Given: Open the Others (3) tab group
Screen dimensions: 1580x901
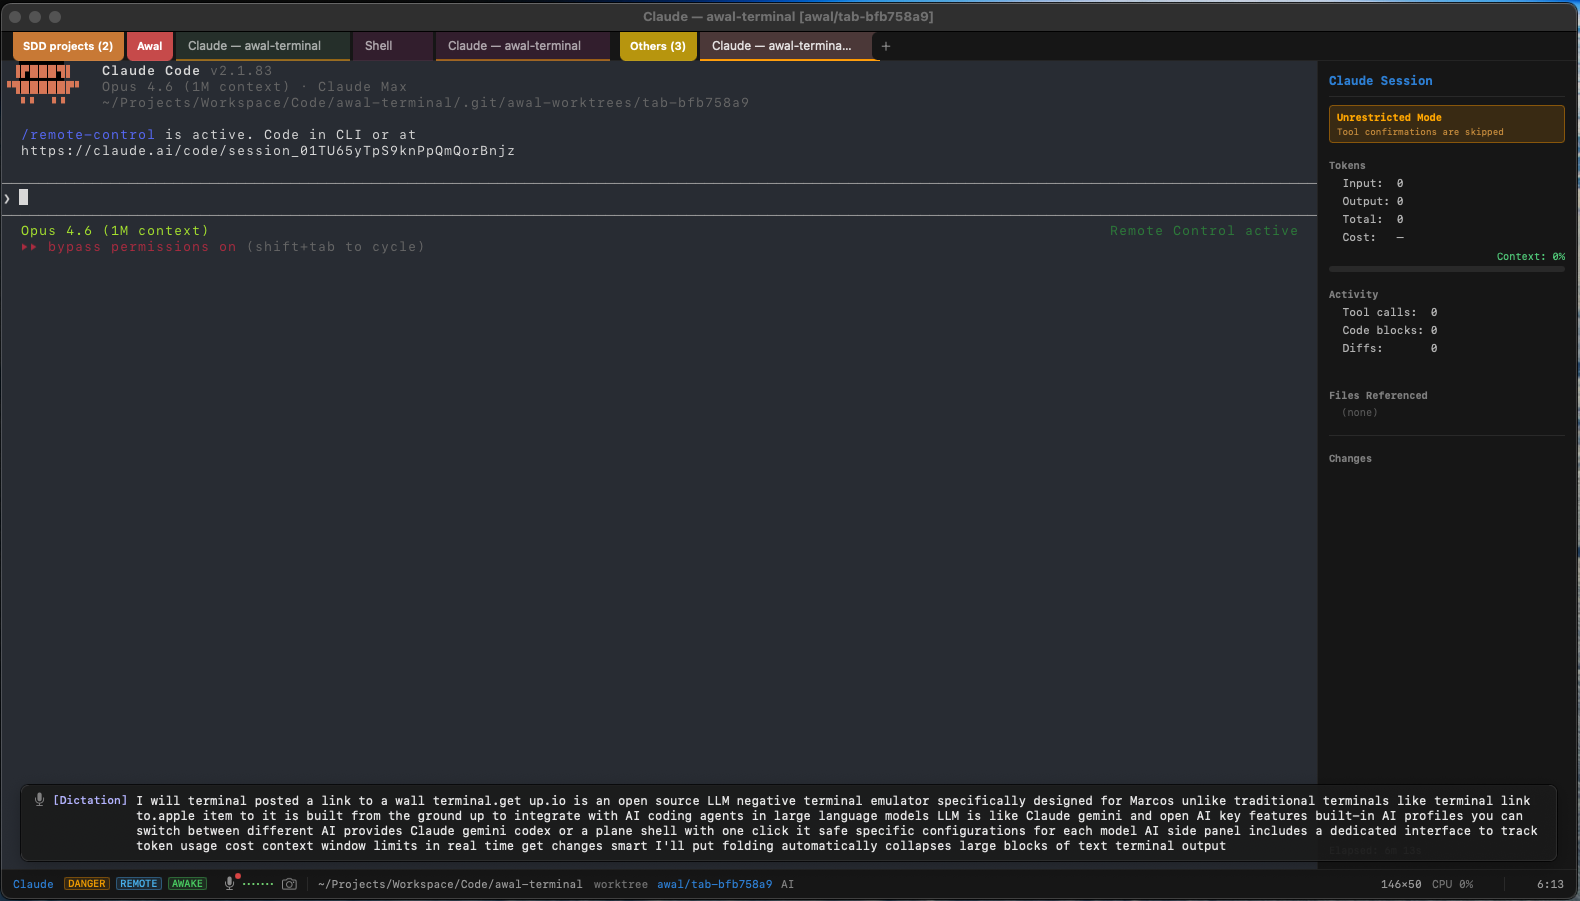Looking at the screenshot, I should click(x=658, y=46).
